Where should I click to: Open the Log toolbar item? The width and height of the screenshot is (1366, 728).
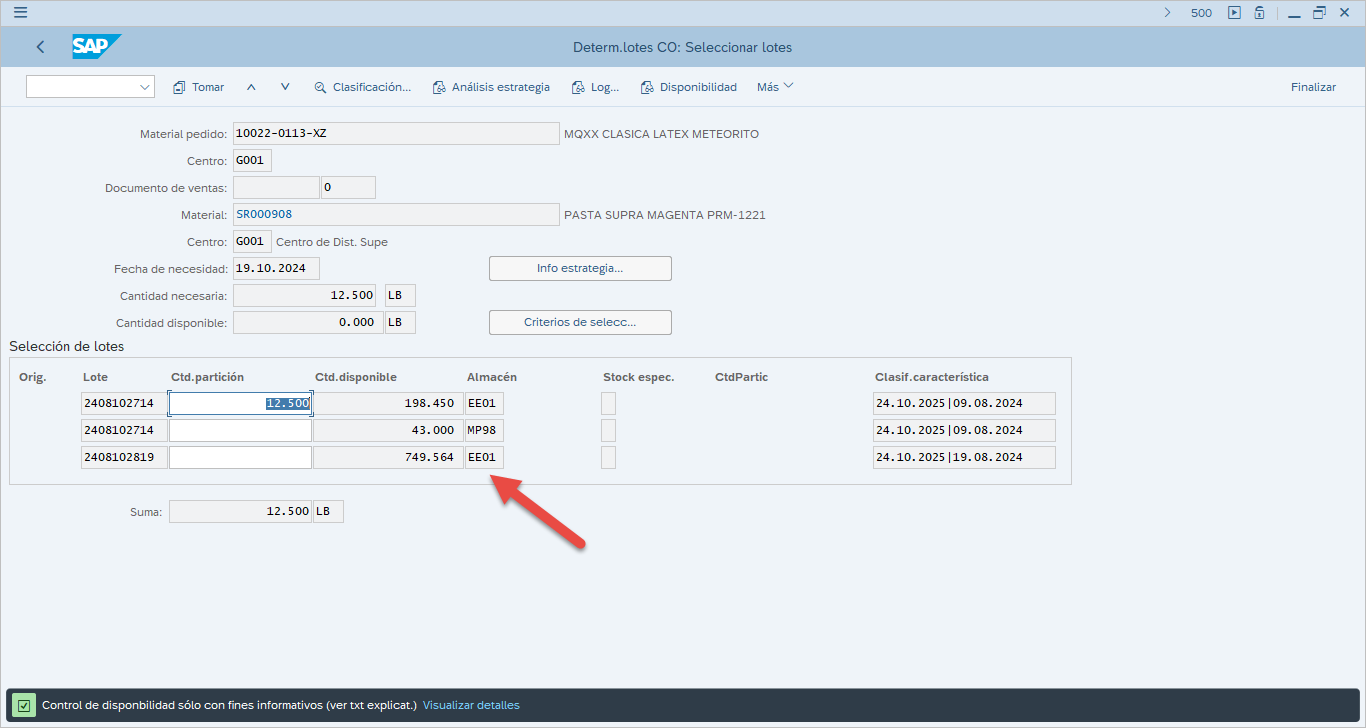tap(595, 87)
